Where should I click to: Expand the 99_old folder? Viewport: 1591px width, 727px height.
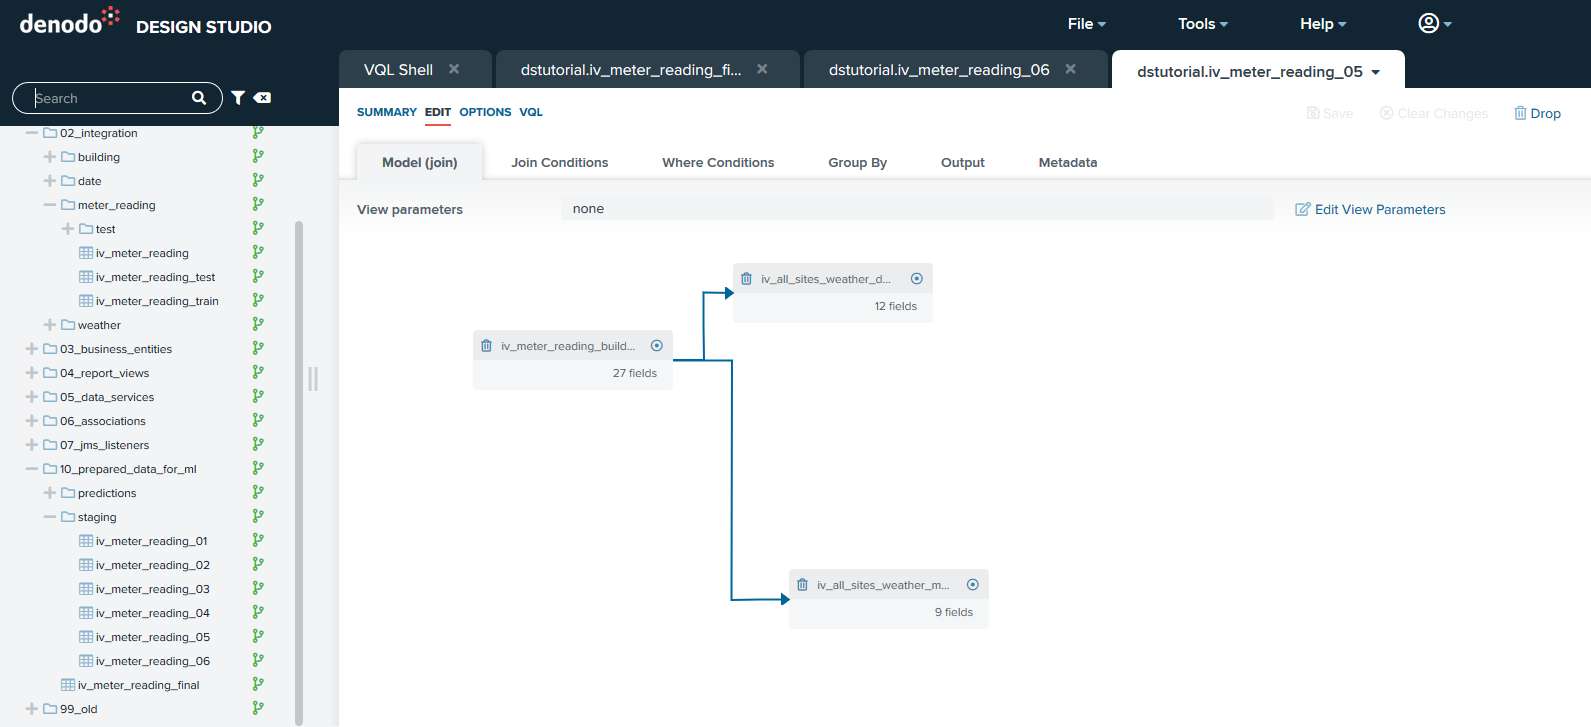coord(32,709)
